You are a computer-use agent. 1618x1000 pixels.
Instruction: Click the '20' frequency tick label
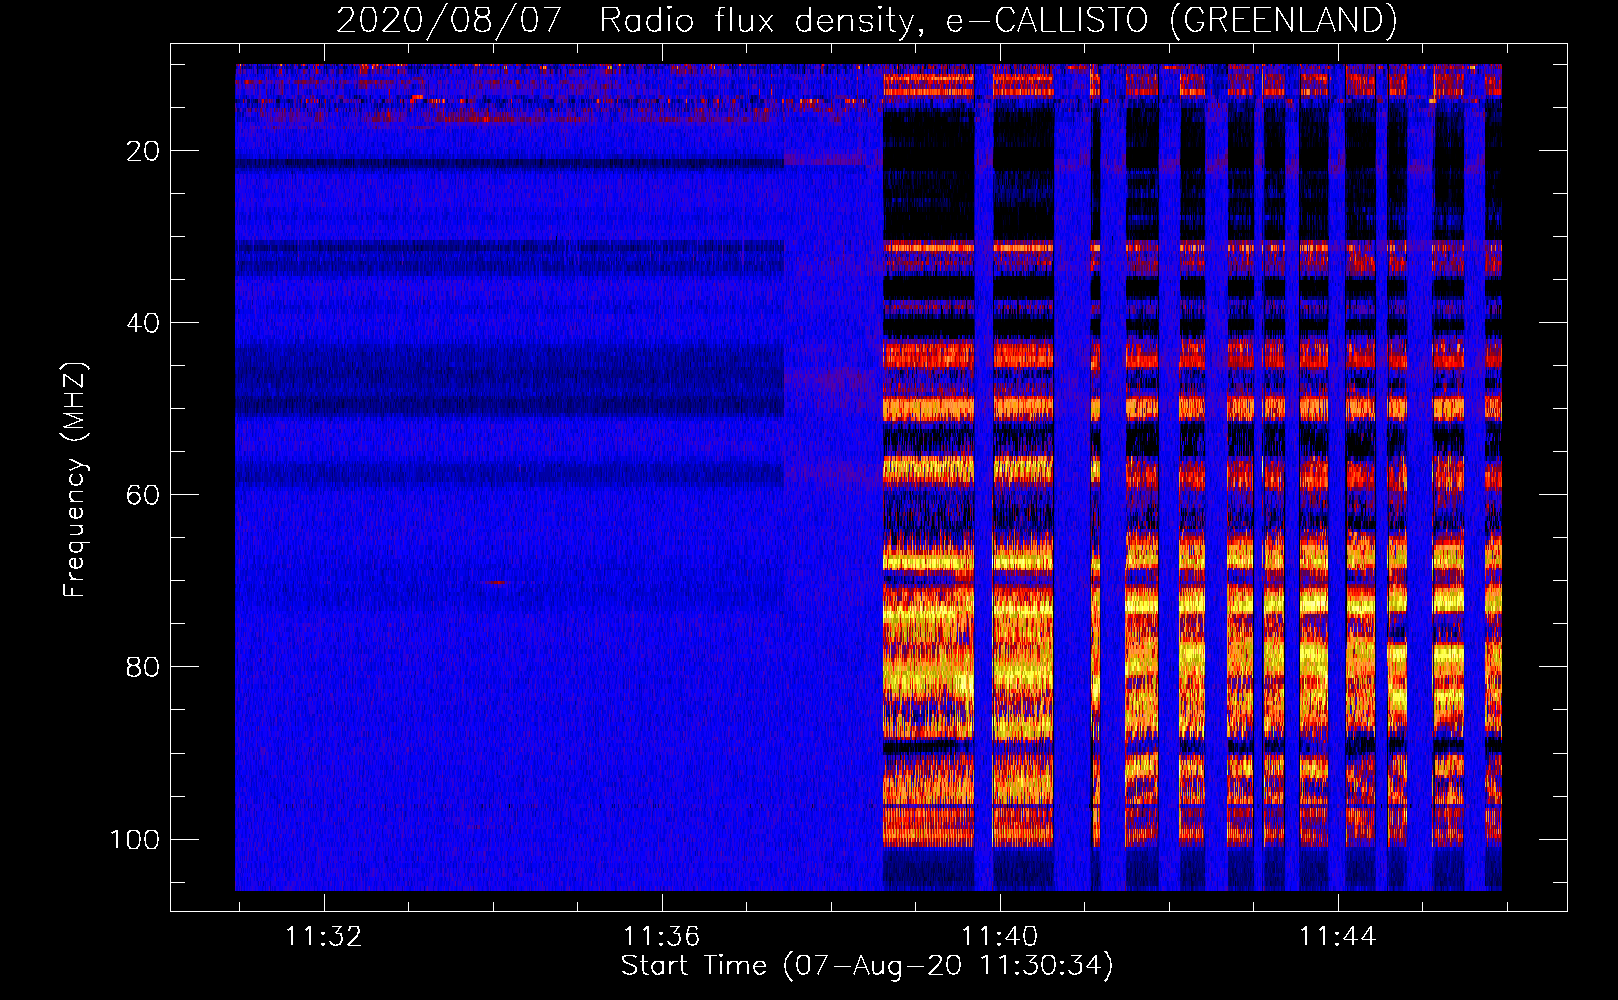tap(143, 151)
